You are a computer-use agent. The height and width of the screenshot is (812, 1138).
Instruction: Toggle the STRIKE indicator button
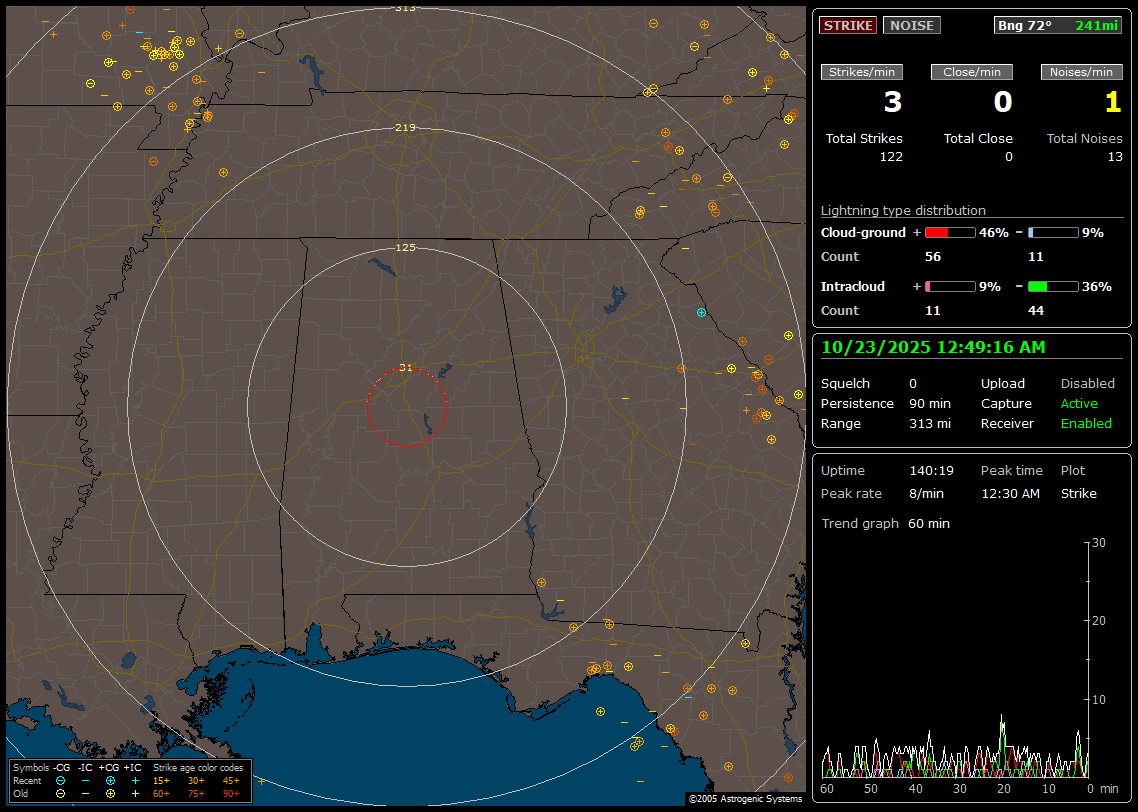[848, 25]
